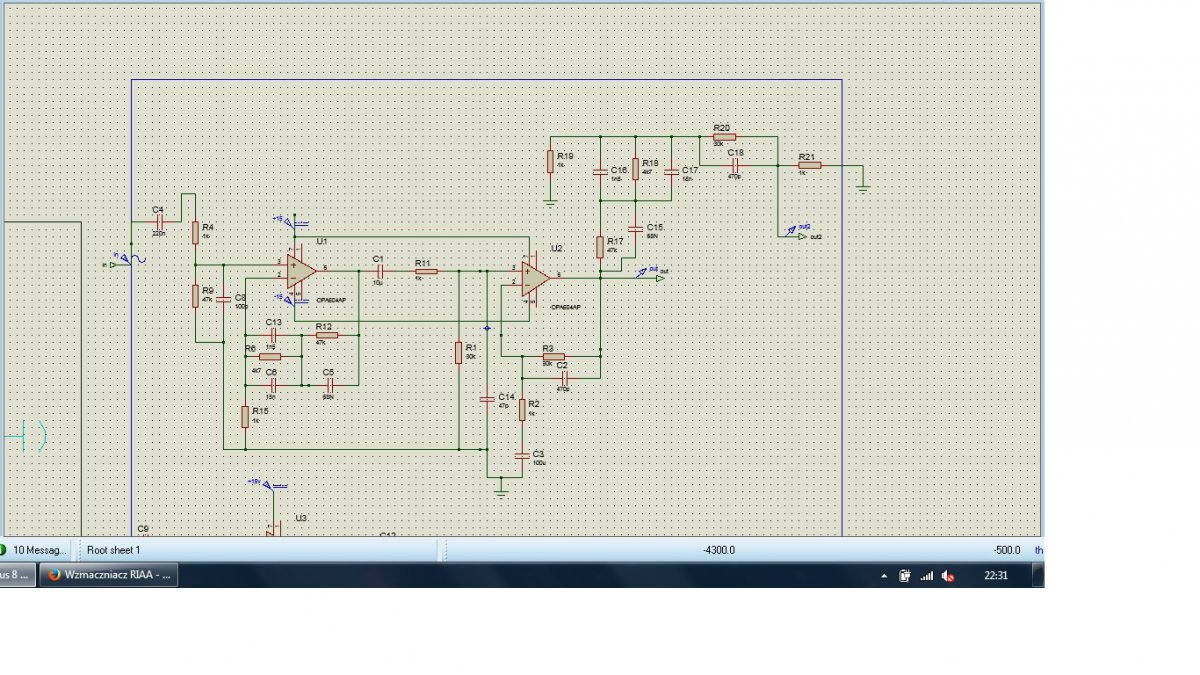Select resistor R3
The image size is (1200, 675).
553,356
